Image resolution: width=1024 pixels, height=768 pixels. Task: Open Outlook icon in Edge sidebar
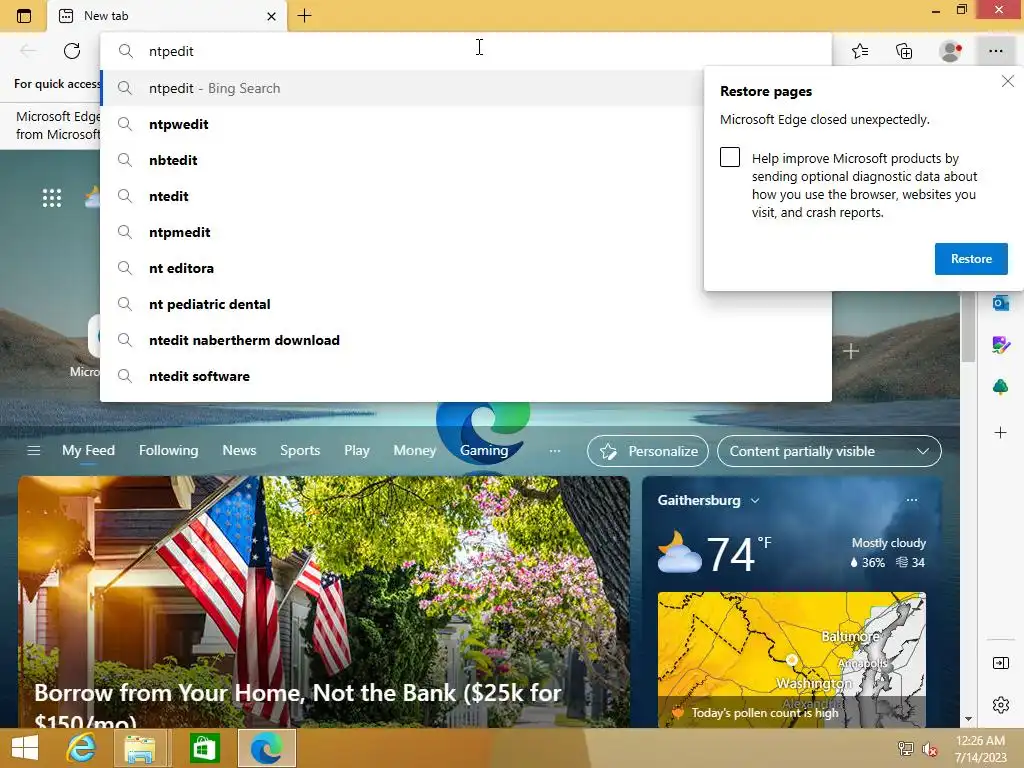[x=1000, y=303]
